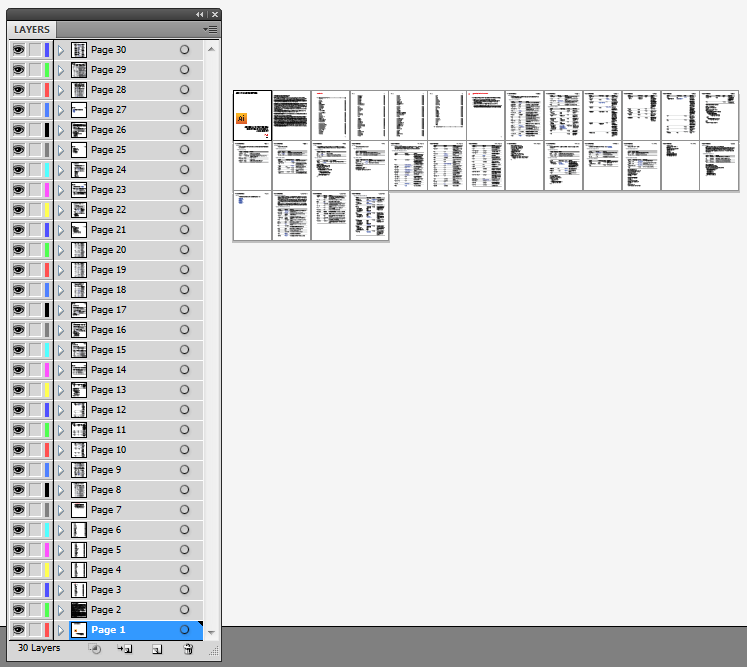Click Create New Sublayer icon
The height and width of the screenshot is (667, 747).
pyautogui.click(x=125, y=649)
